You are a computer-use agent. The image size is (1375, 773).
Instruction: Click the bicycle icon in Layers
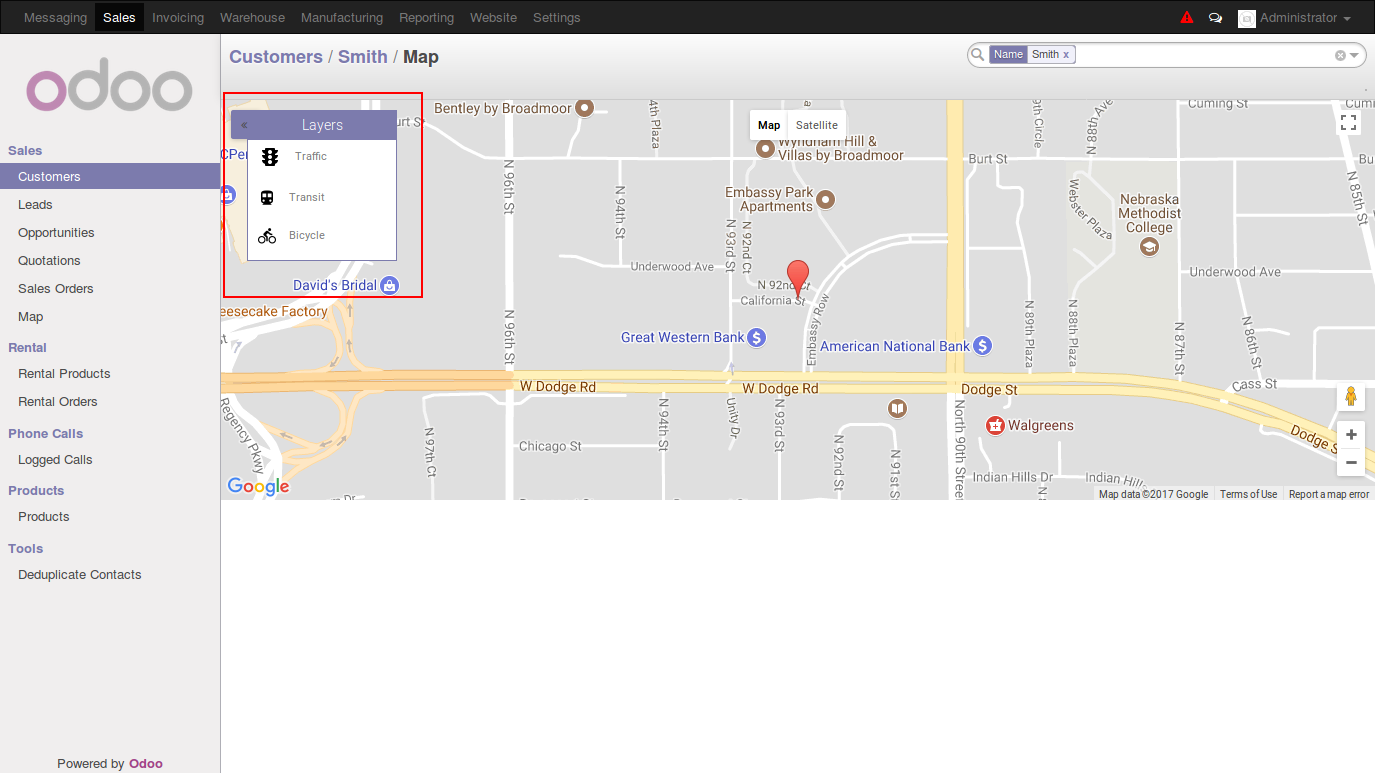(267, 236)
